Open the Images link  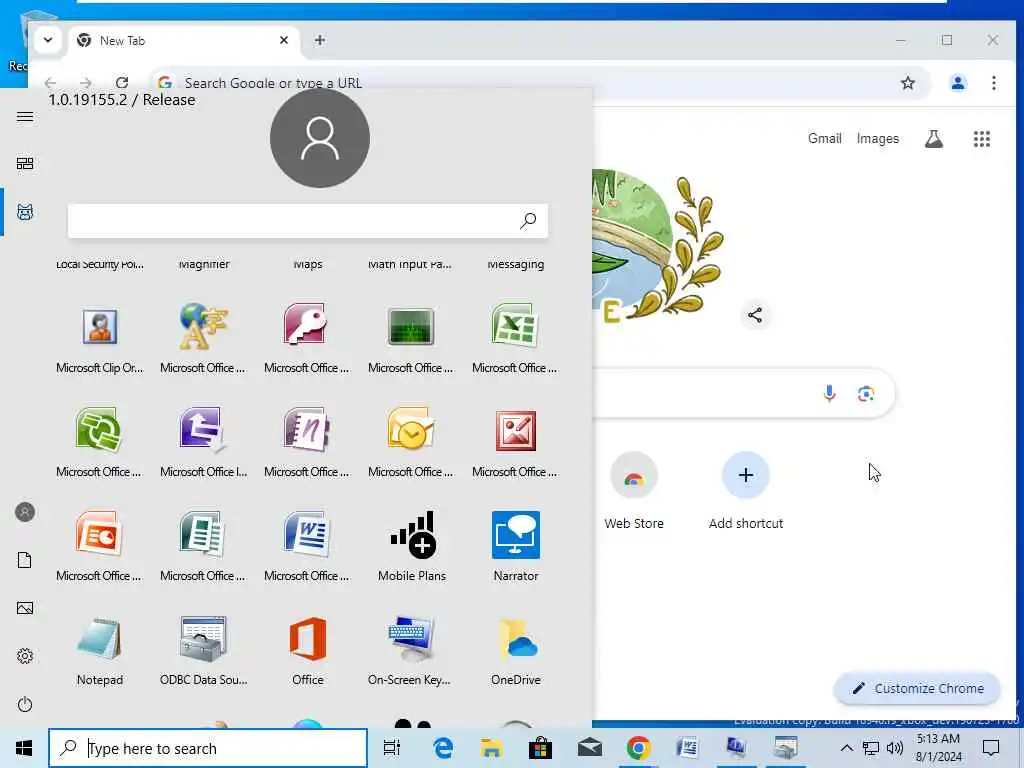coord(877,138)
